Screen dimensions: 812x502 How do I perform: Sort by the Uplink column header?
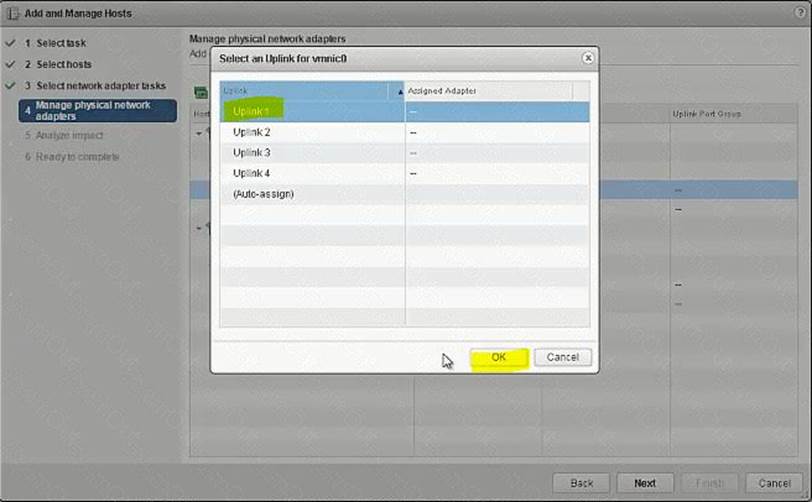pos(310,91)
